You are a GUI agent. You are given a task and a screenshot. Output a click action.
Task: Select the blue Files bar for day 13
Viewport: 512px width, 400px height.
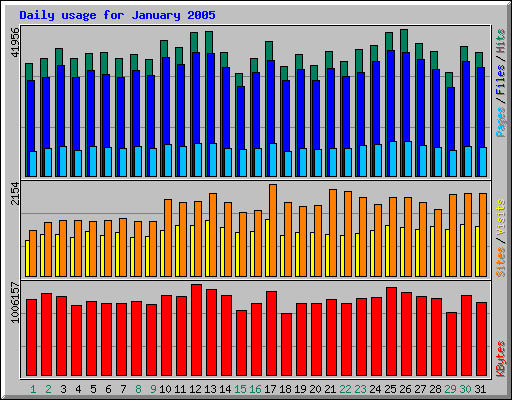click(x=211, y=98)
